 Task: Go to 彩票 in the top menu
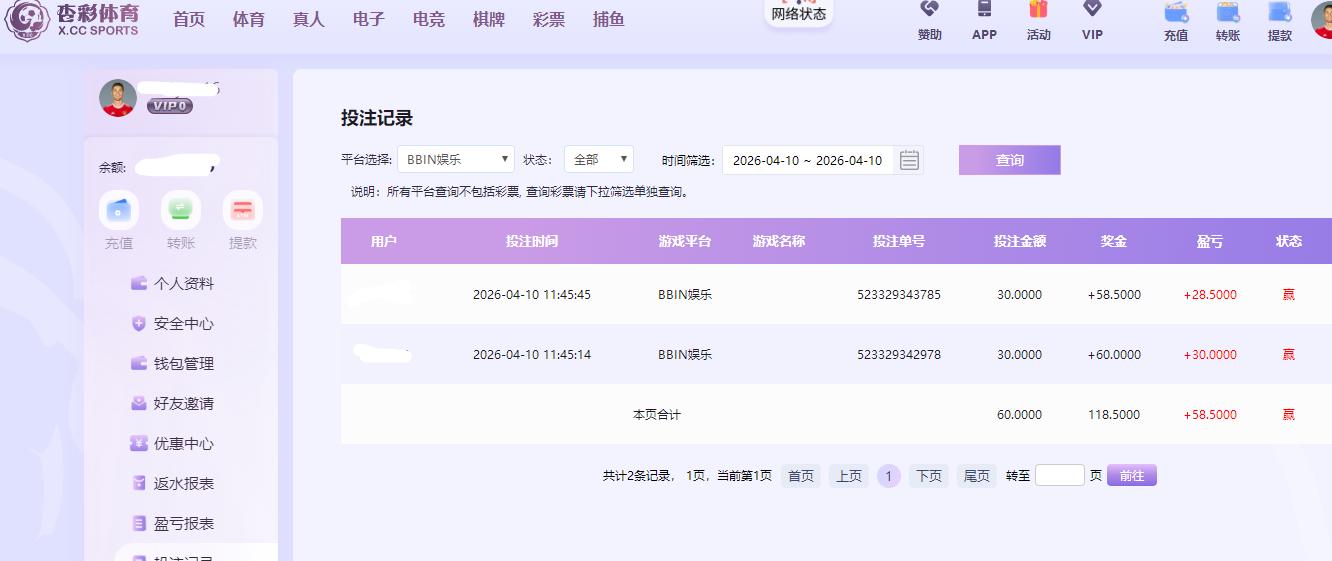coord(549,19)
